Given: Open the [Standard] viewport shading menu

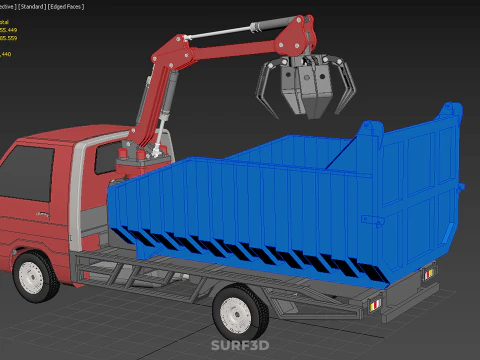Looking at the screenshot, I should point(32,7).
